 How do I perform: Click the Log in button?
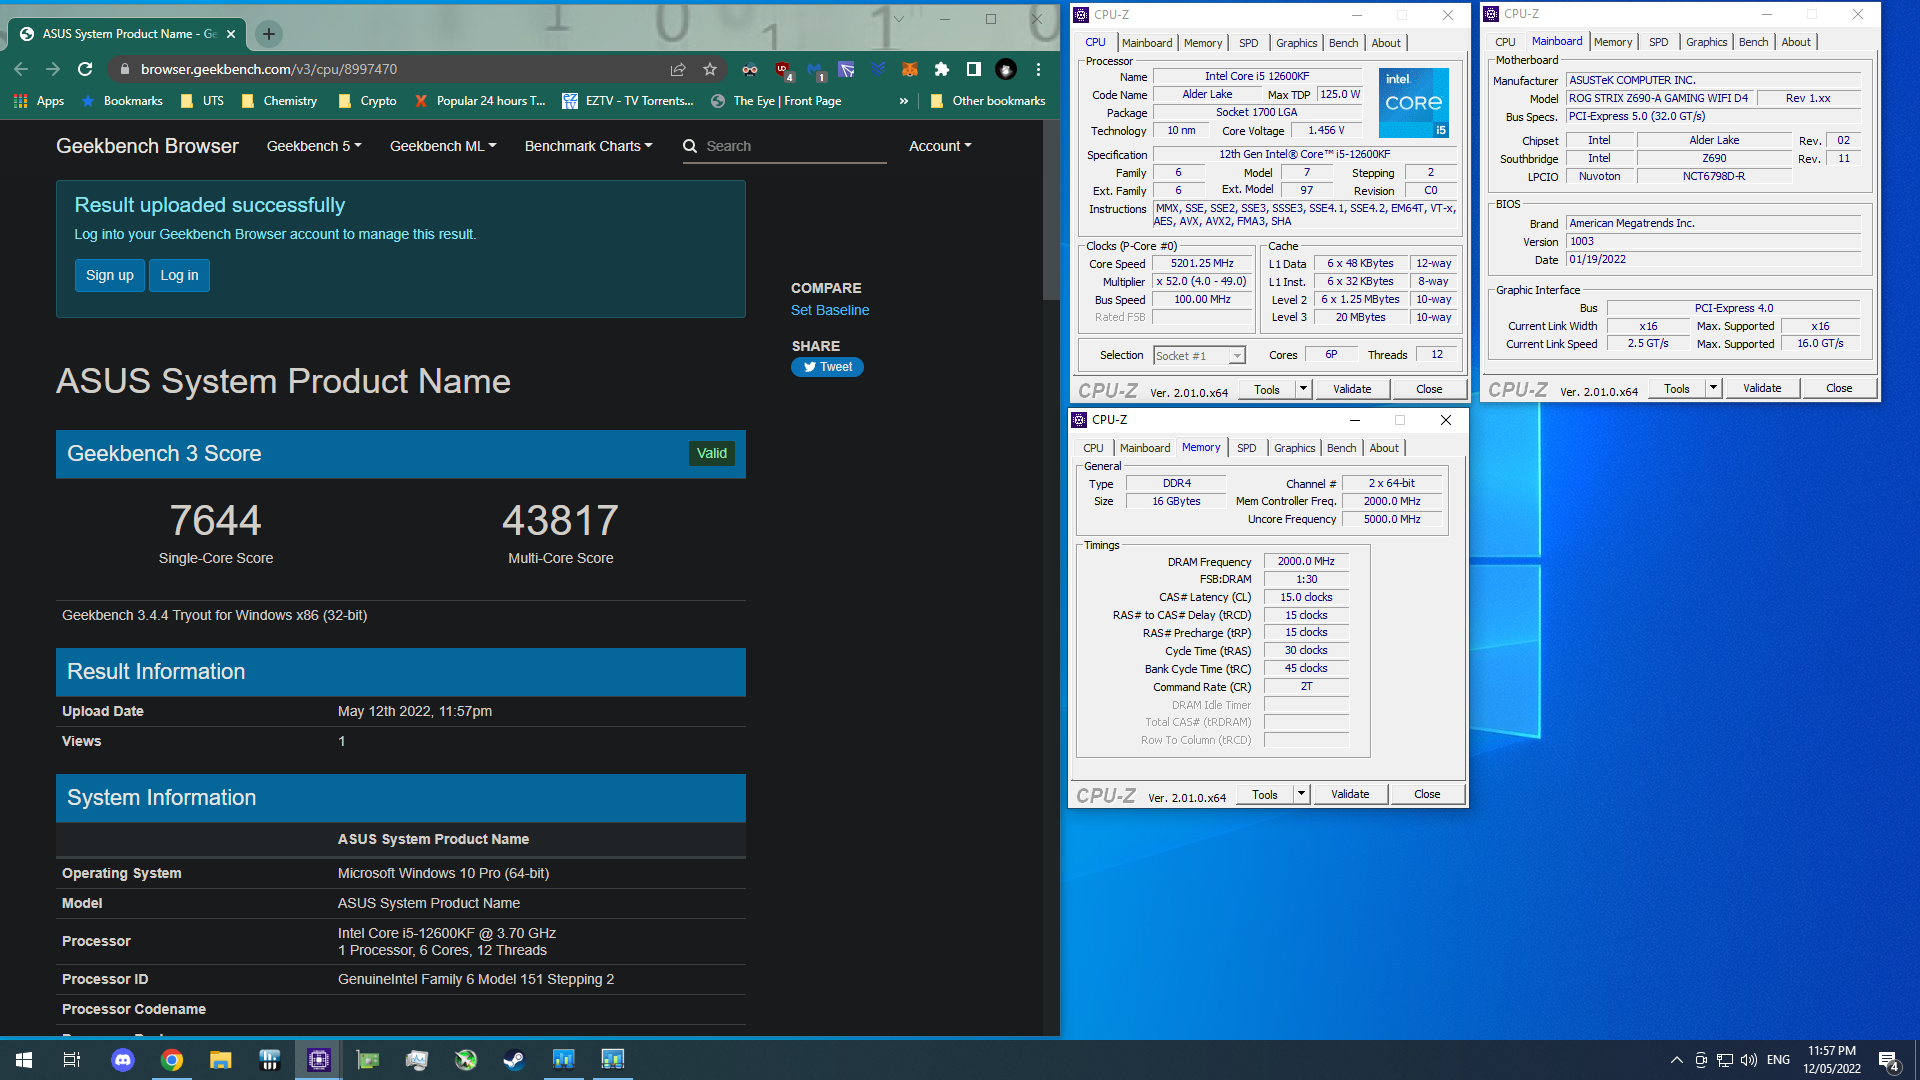tap(179, 275)
